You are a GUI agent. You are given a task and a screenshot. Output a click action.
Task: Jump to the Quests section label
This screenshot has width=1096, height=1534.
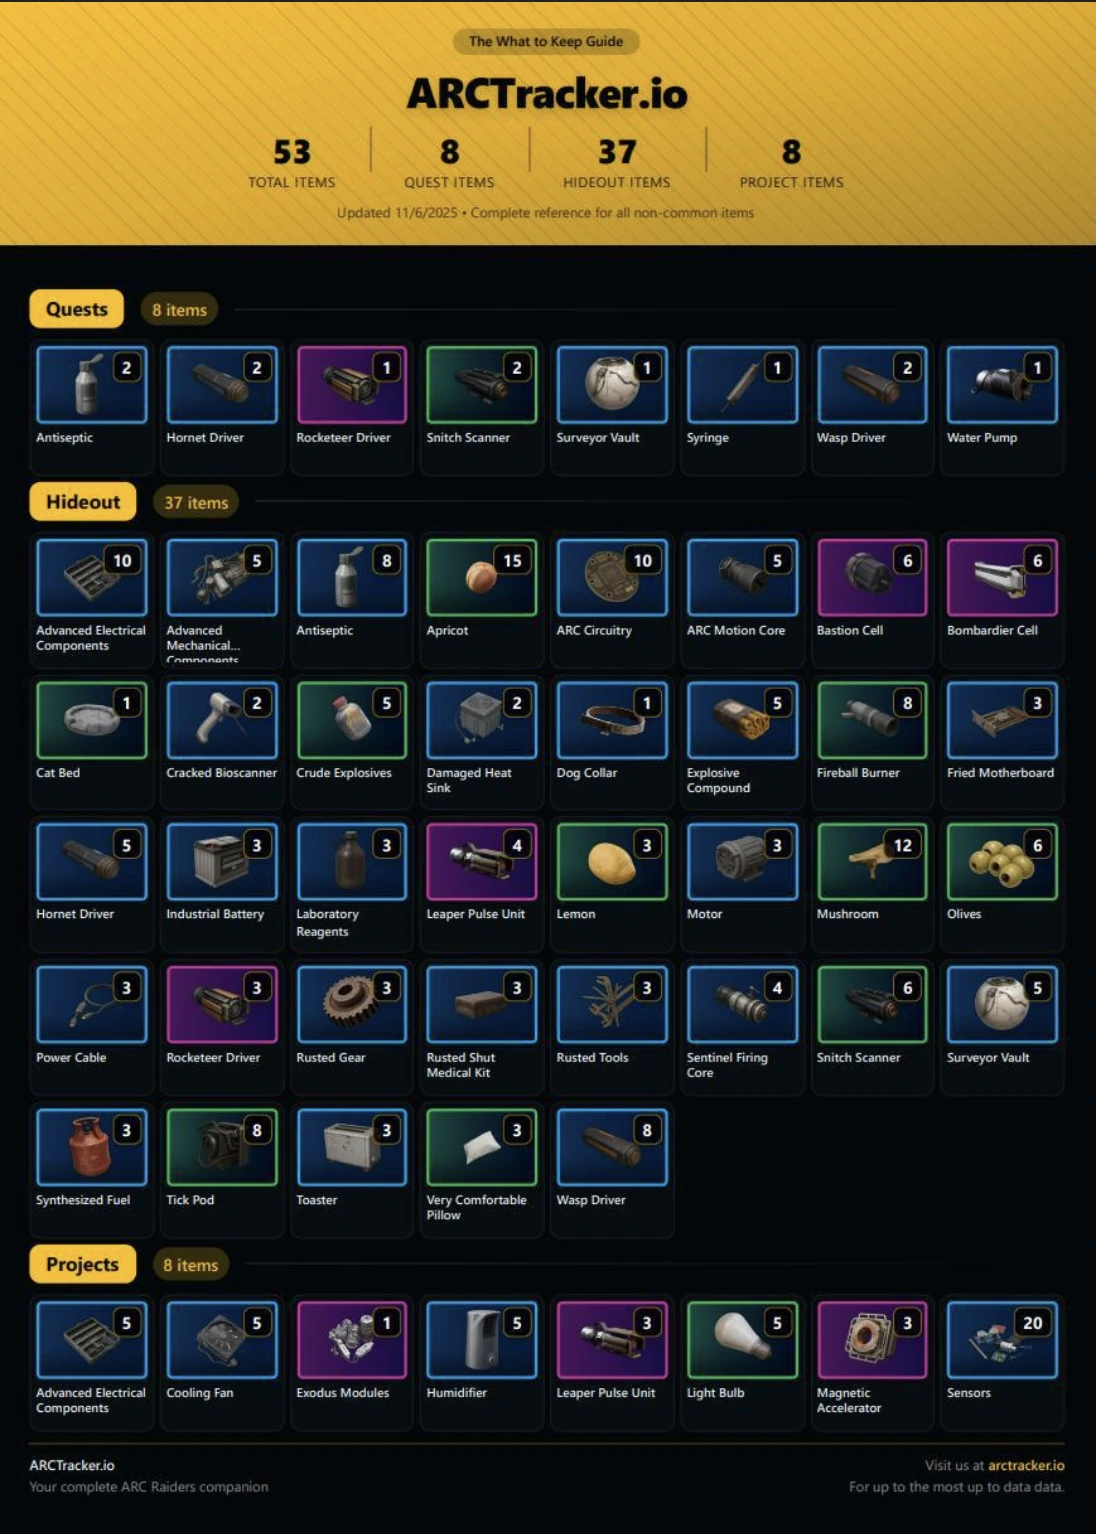pyautogui.click(x=77, y=309)
